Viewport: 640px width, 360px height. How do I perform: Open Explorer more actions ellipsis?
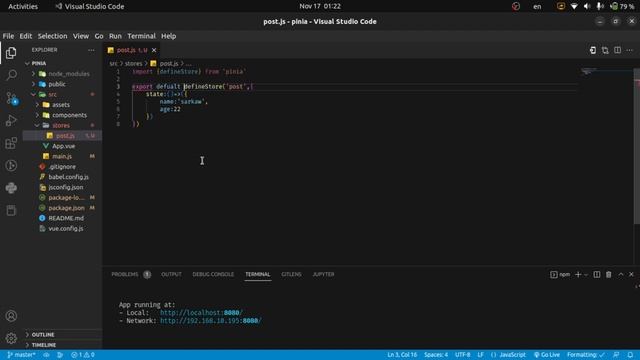[x=91, y=50]
